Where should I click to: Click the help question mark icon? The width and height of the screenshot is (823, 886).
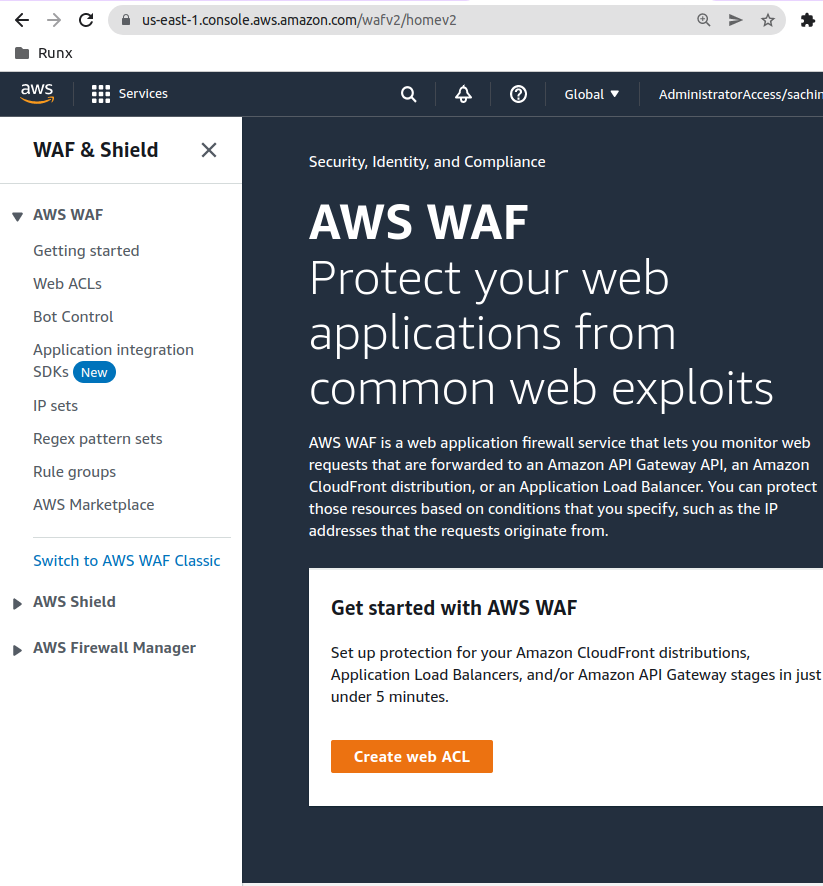pyautogui.click(x=518, y=94)
